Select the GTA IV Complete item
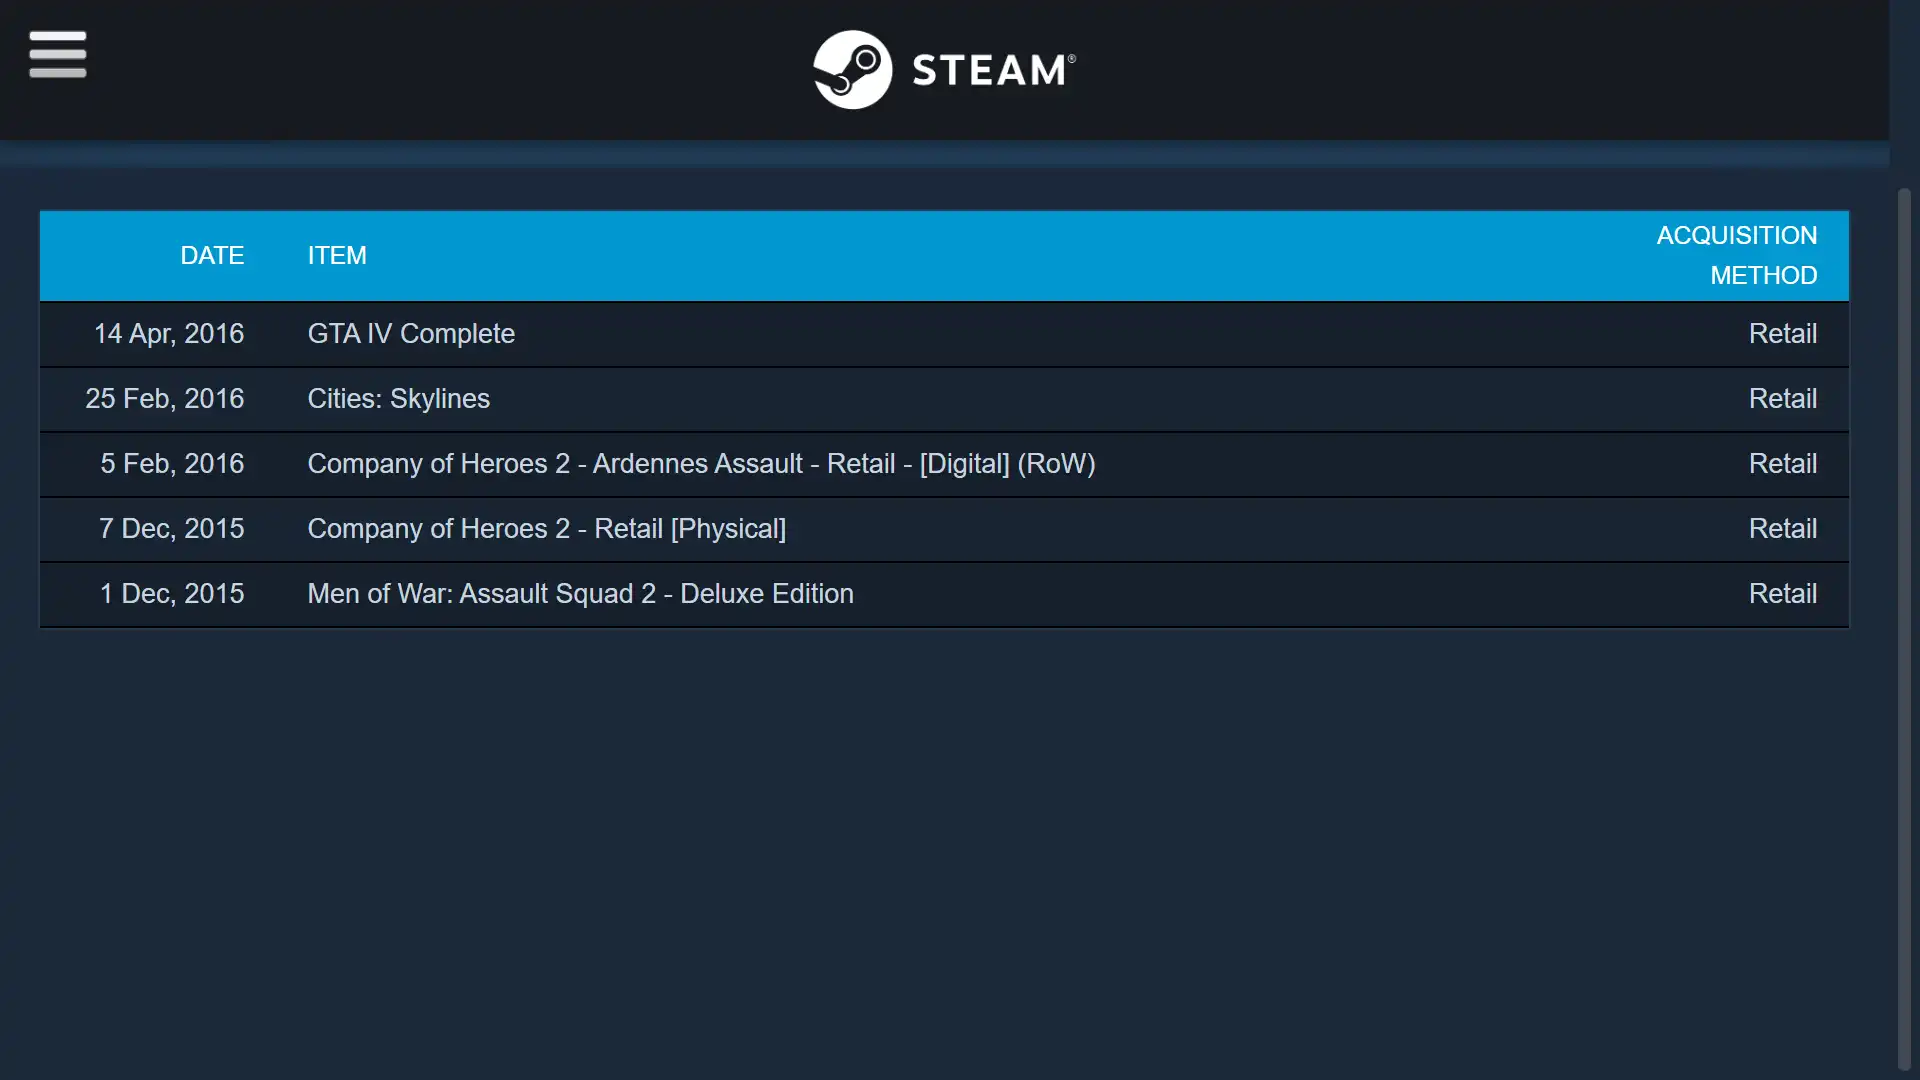 411,334
